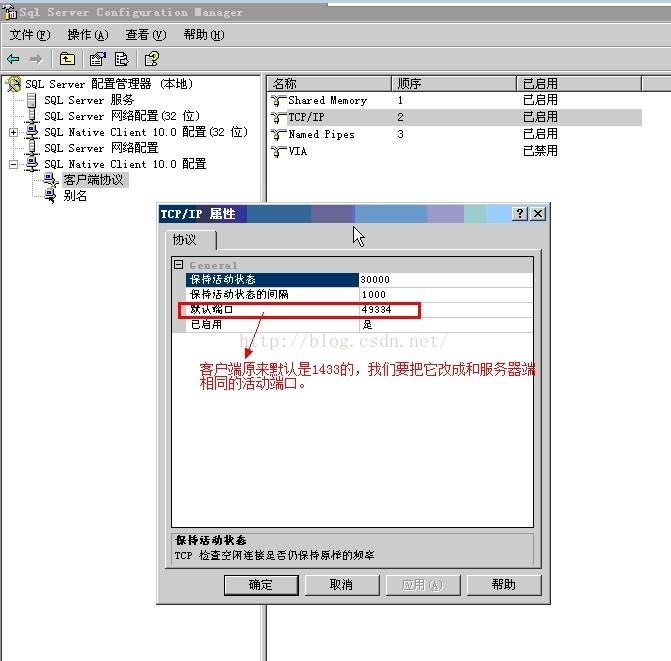
Task: Open the 文件(F) menu
Action: tap(30, 35)
